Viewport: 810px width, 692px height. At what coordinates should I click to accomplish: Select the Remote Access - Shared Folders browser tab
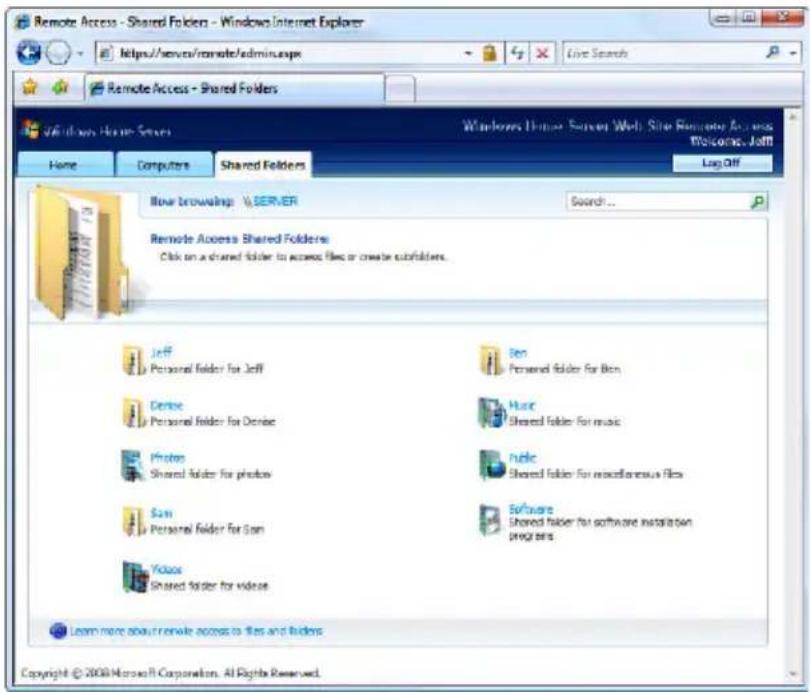(x=235, y=88)
